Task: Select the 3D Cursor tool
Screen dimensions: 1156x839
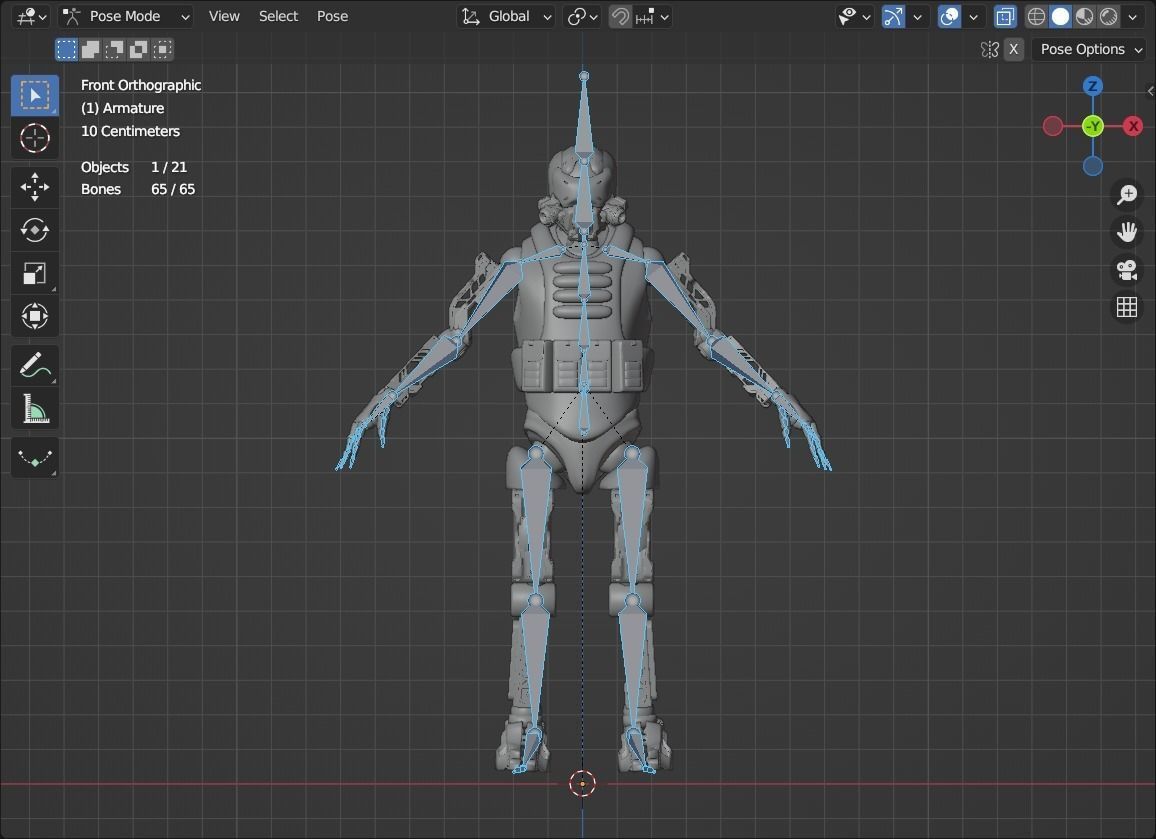Action: point(35,138)
